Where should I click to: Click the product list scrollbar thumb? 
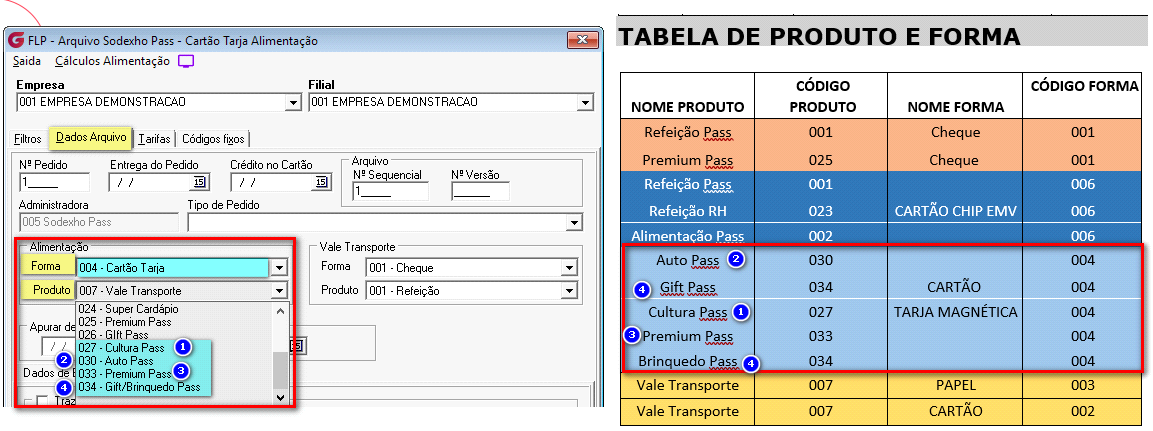(279, 370)
